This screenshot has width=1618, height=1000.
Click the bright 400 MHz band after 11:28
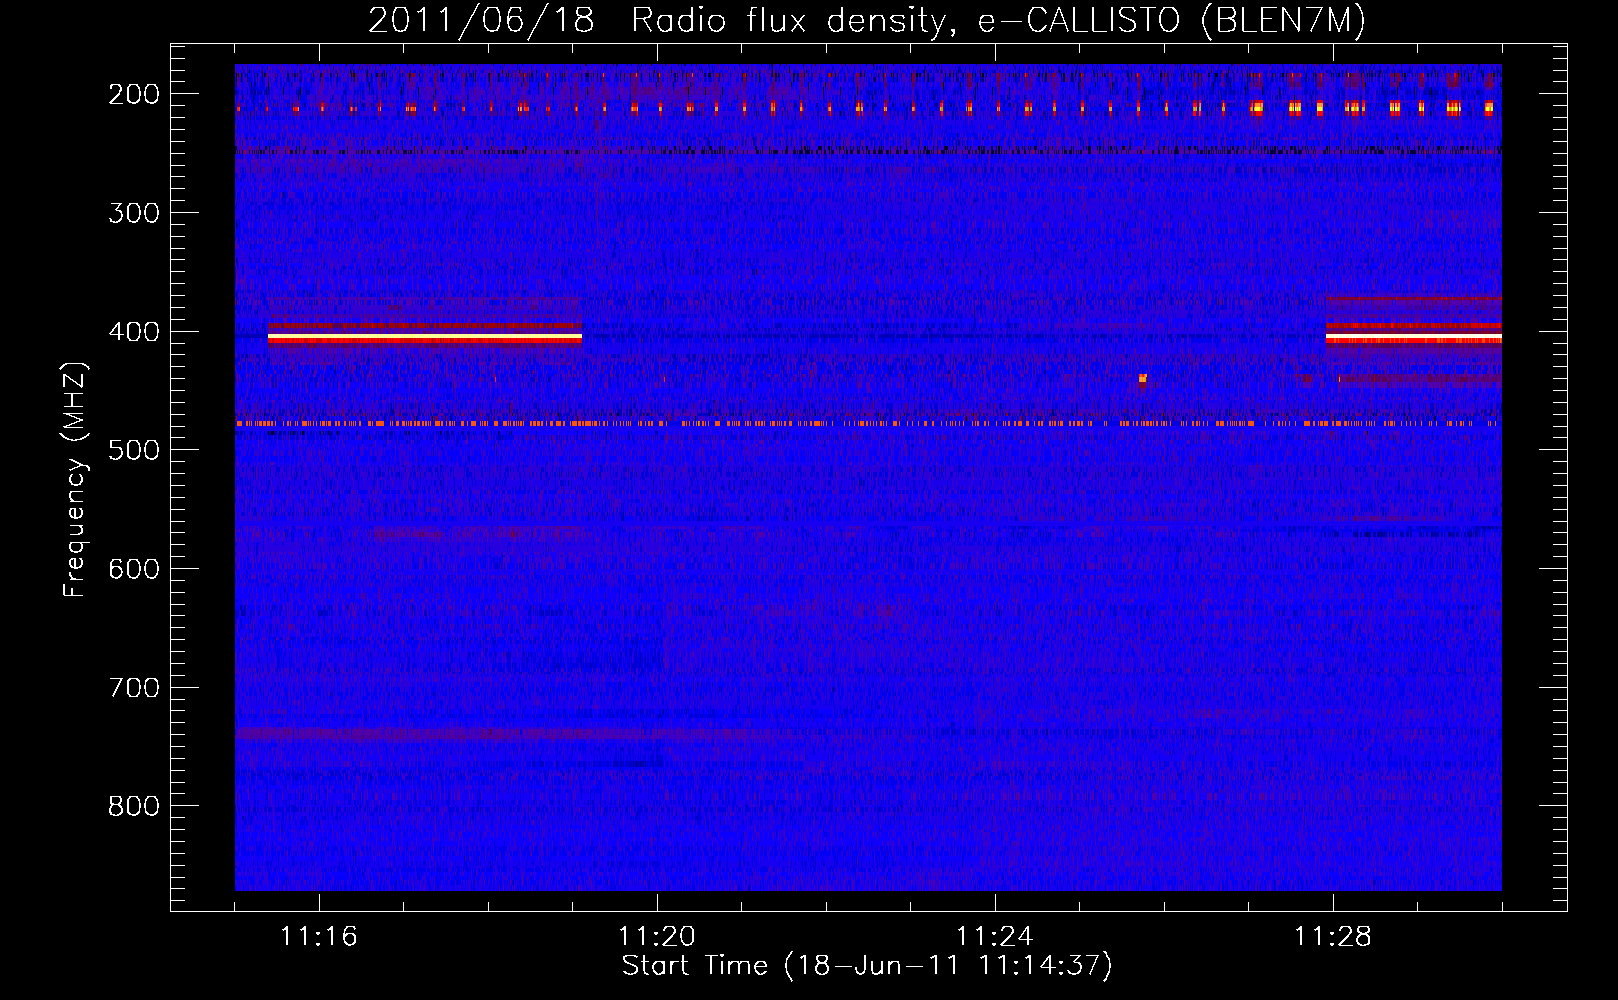(1414, 338)
